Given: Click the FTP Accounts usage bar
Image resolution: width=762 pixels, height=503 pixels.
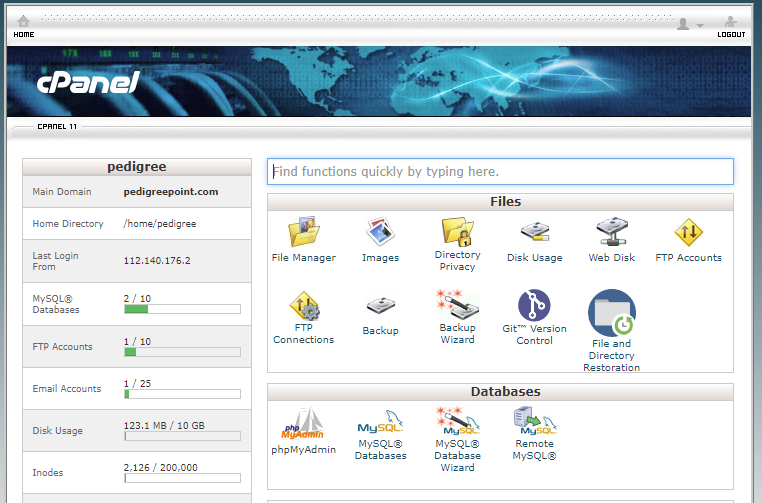Looking at the screenshot, I should (182, 352).
